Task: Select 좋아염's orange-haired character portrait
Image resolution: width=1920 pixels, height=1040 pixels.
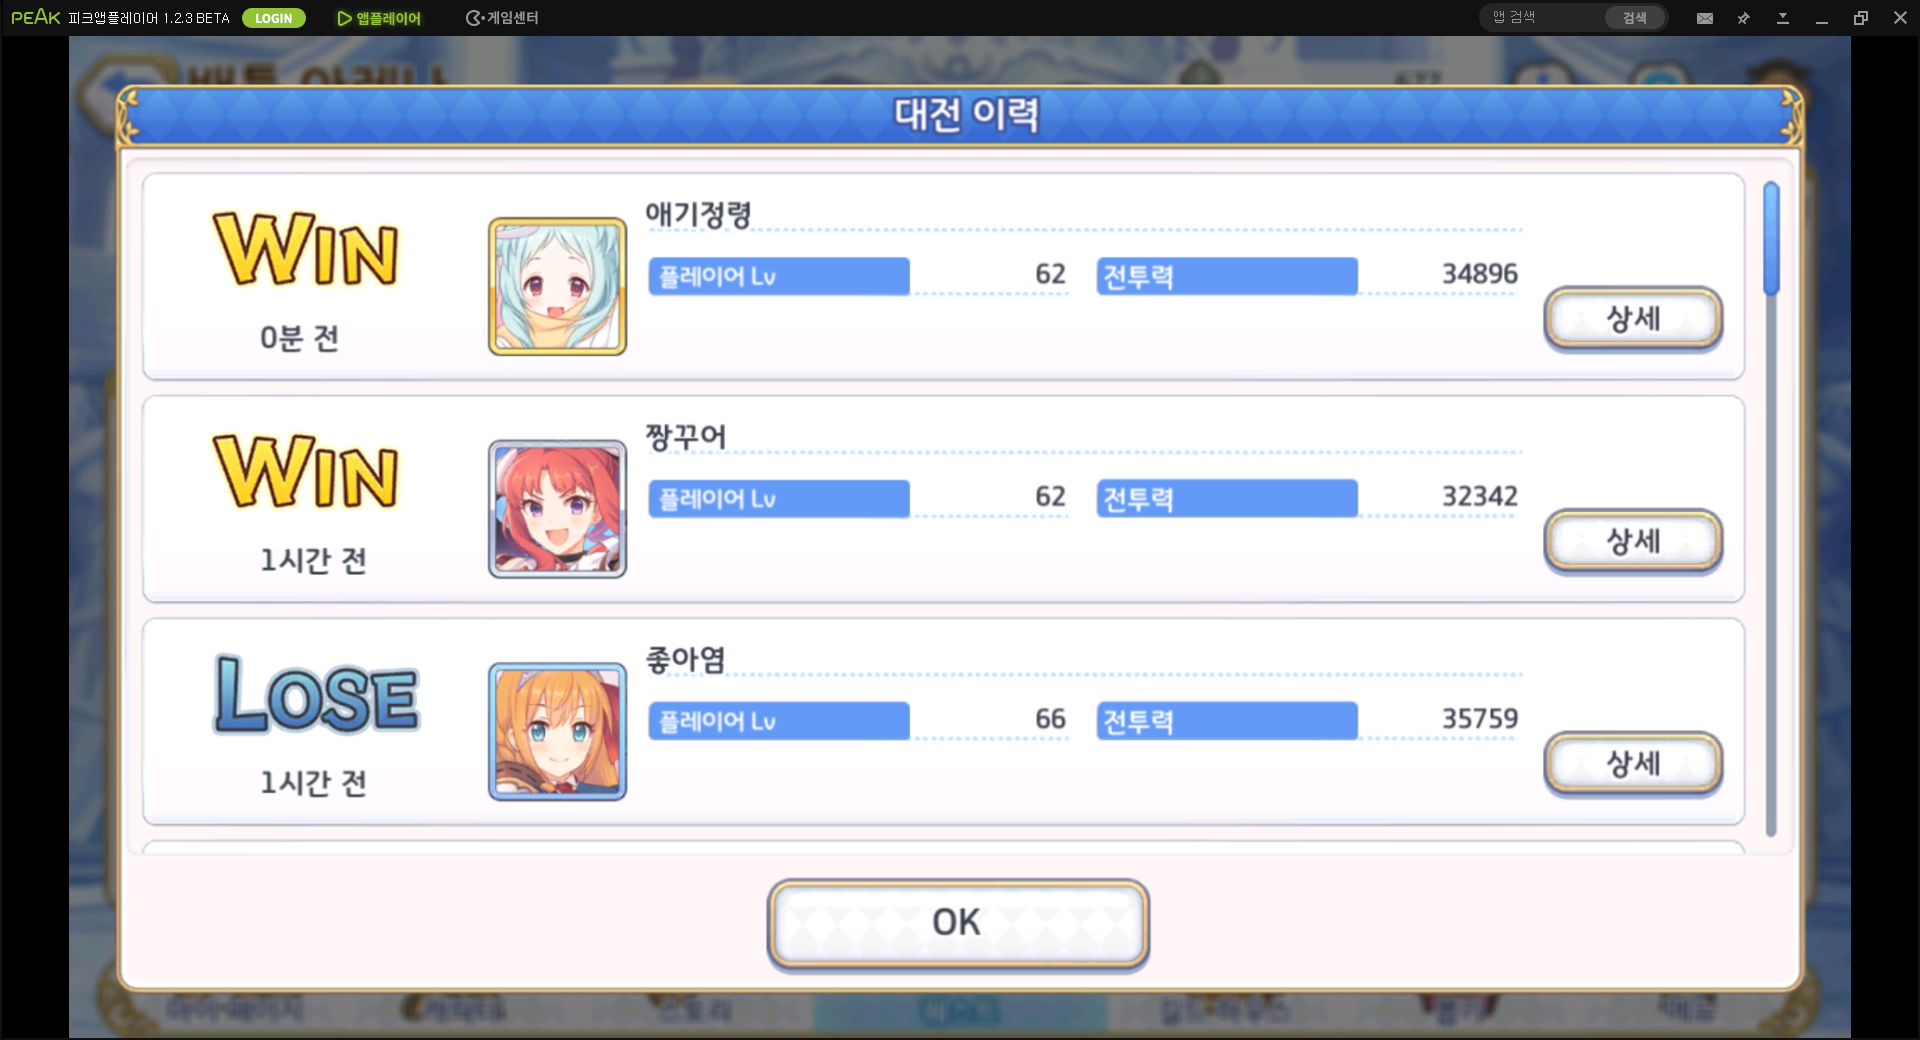Action: pos(557,732)
